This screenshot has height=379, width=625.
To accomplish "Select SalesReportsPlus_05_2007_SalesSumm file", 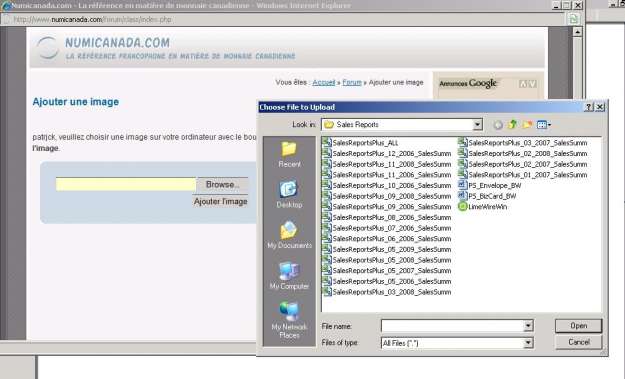I will (387, 271).
